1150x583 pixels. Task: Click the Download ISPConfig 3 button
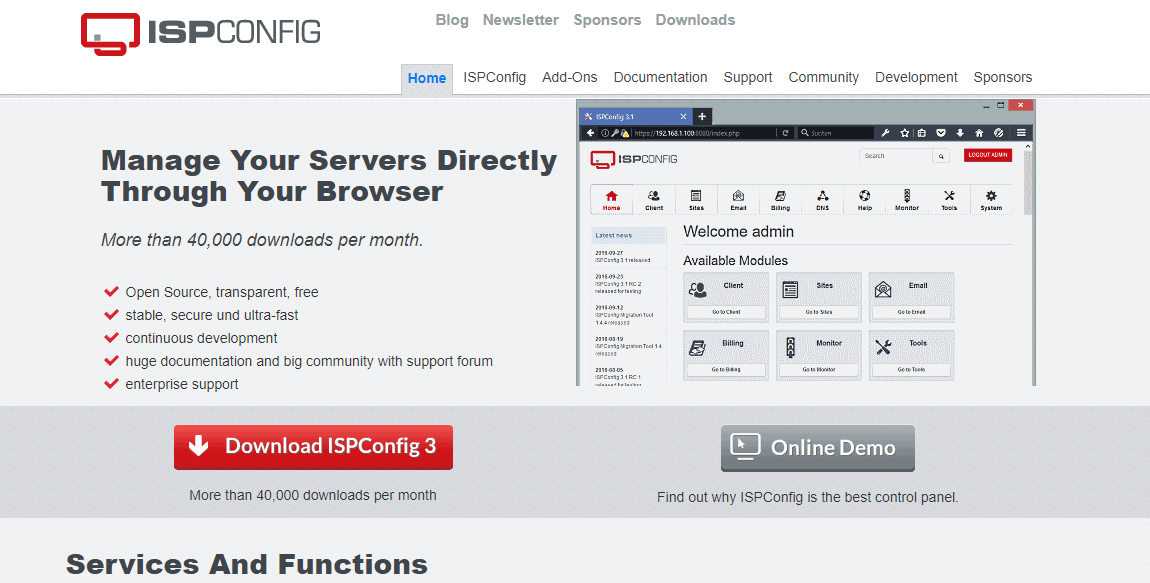(x=313, y=447)
